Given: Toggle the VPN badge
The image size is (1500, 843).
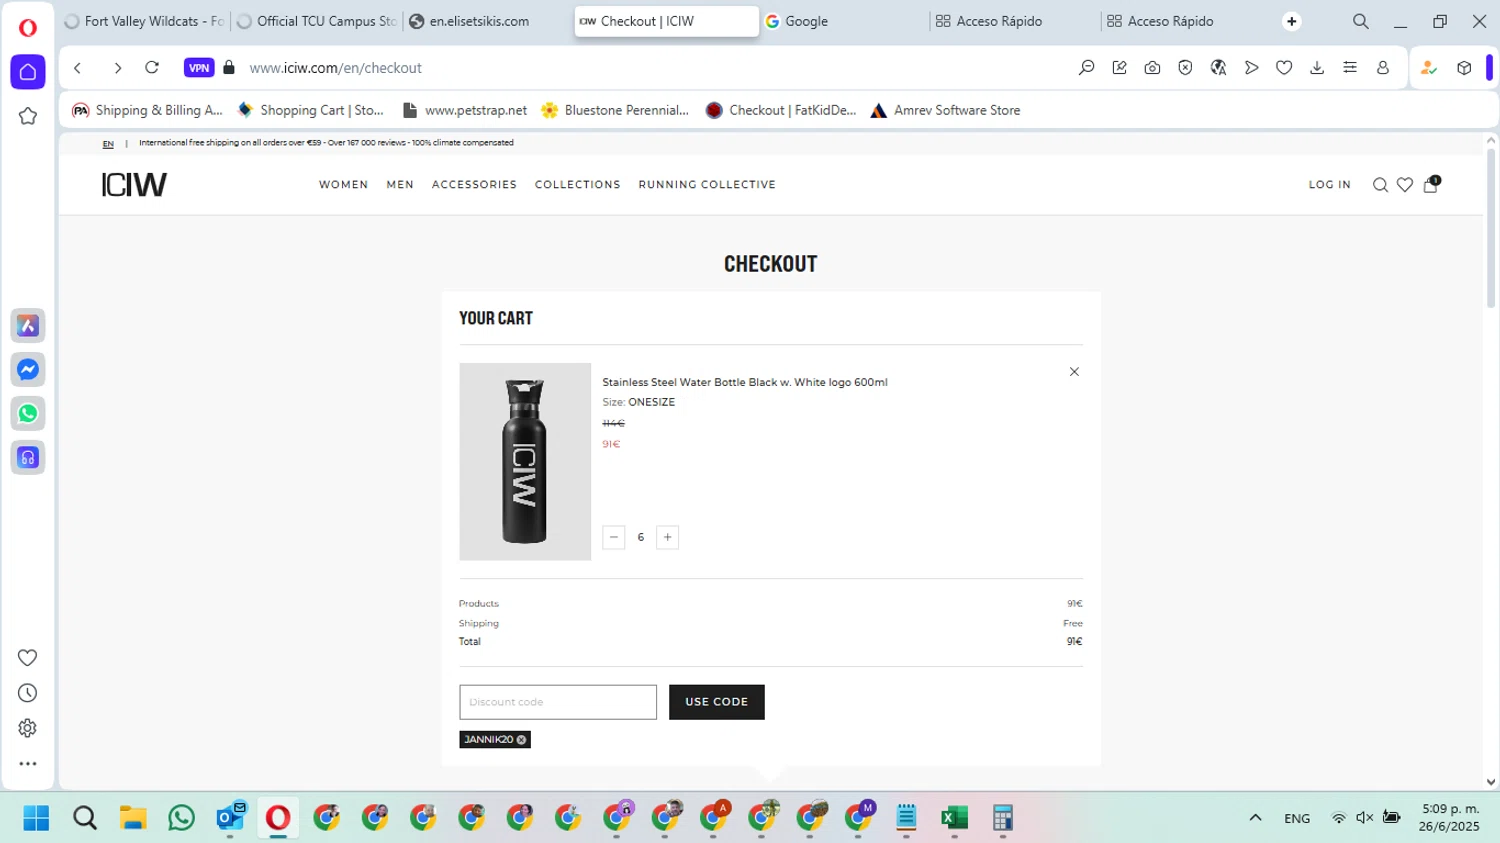Looking at the screenshot, I should pyautogui.click(x=199, y=68).
